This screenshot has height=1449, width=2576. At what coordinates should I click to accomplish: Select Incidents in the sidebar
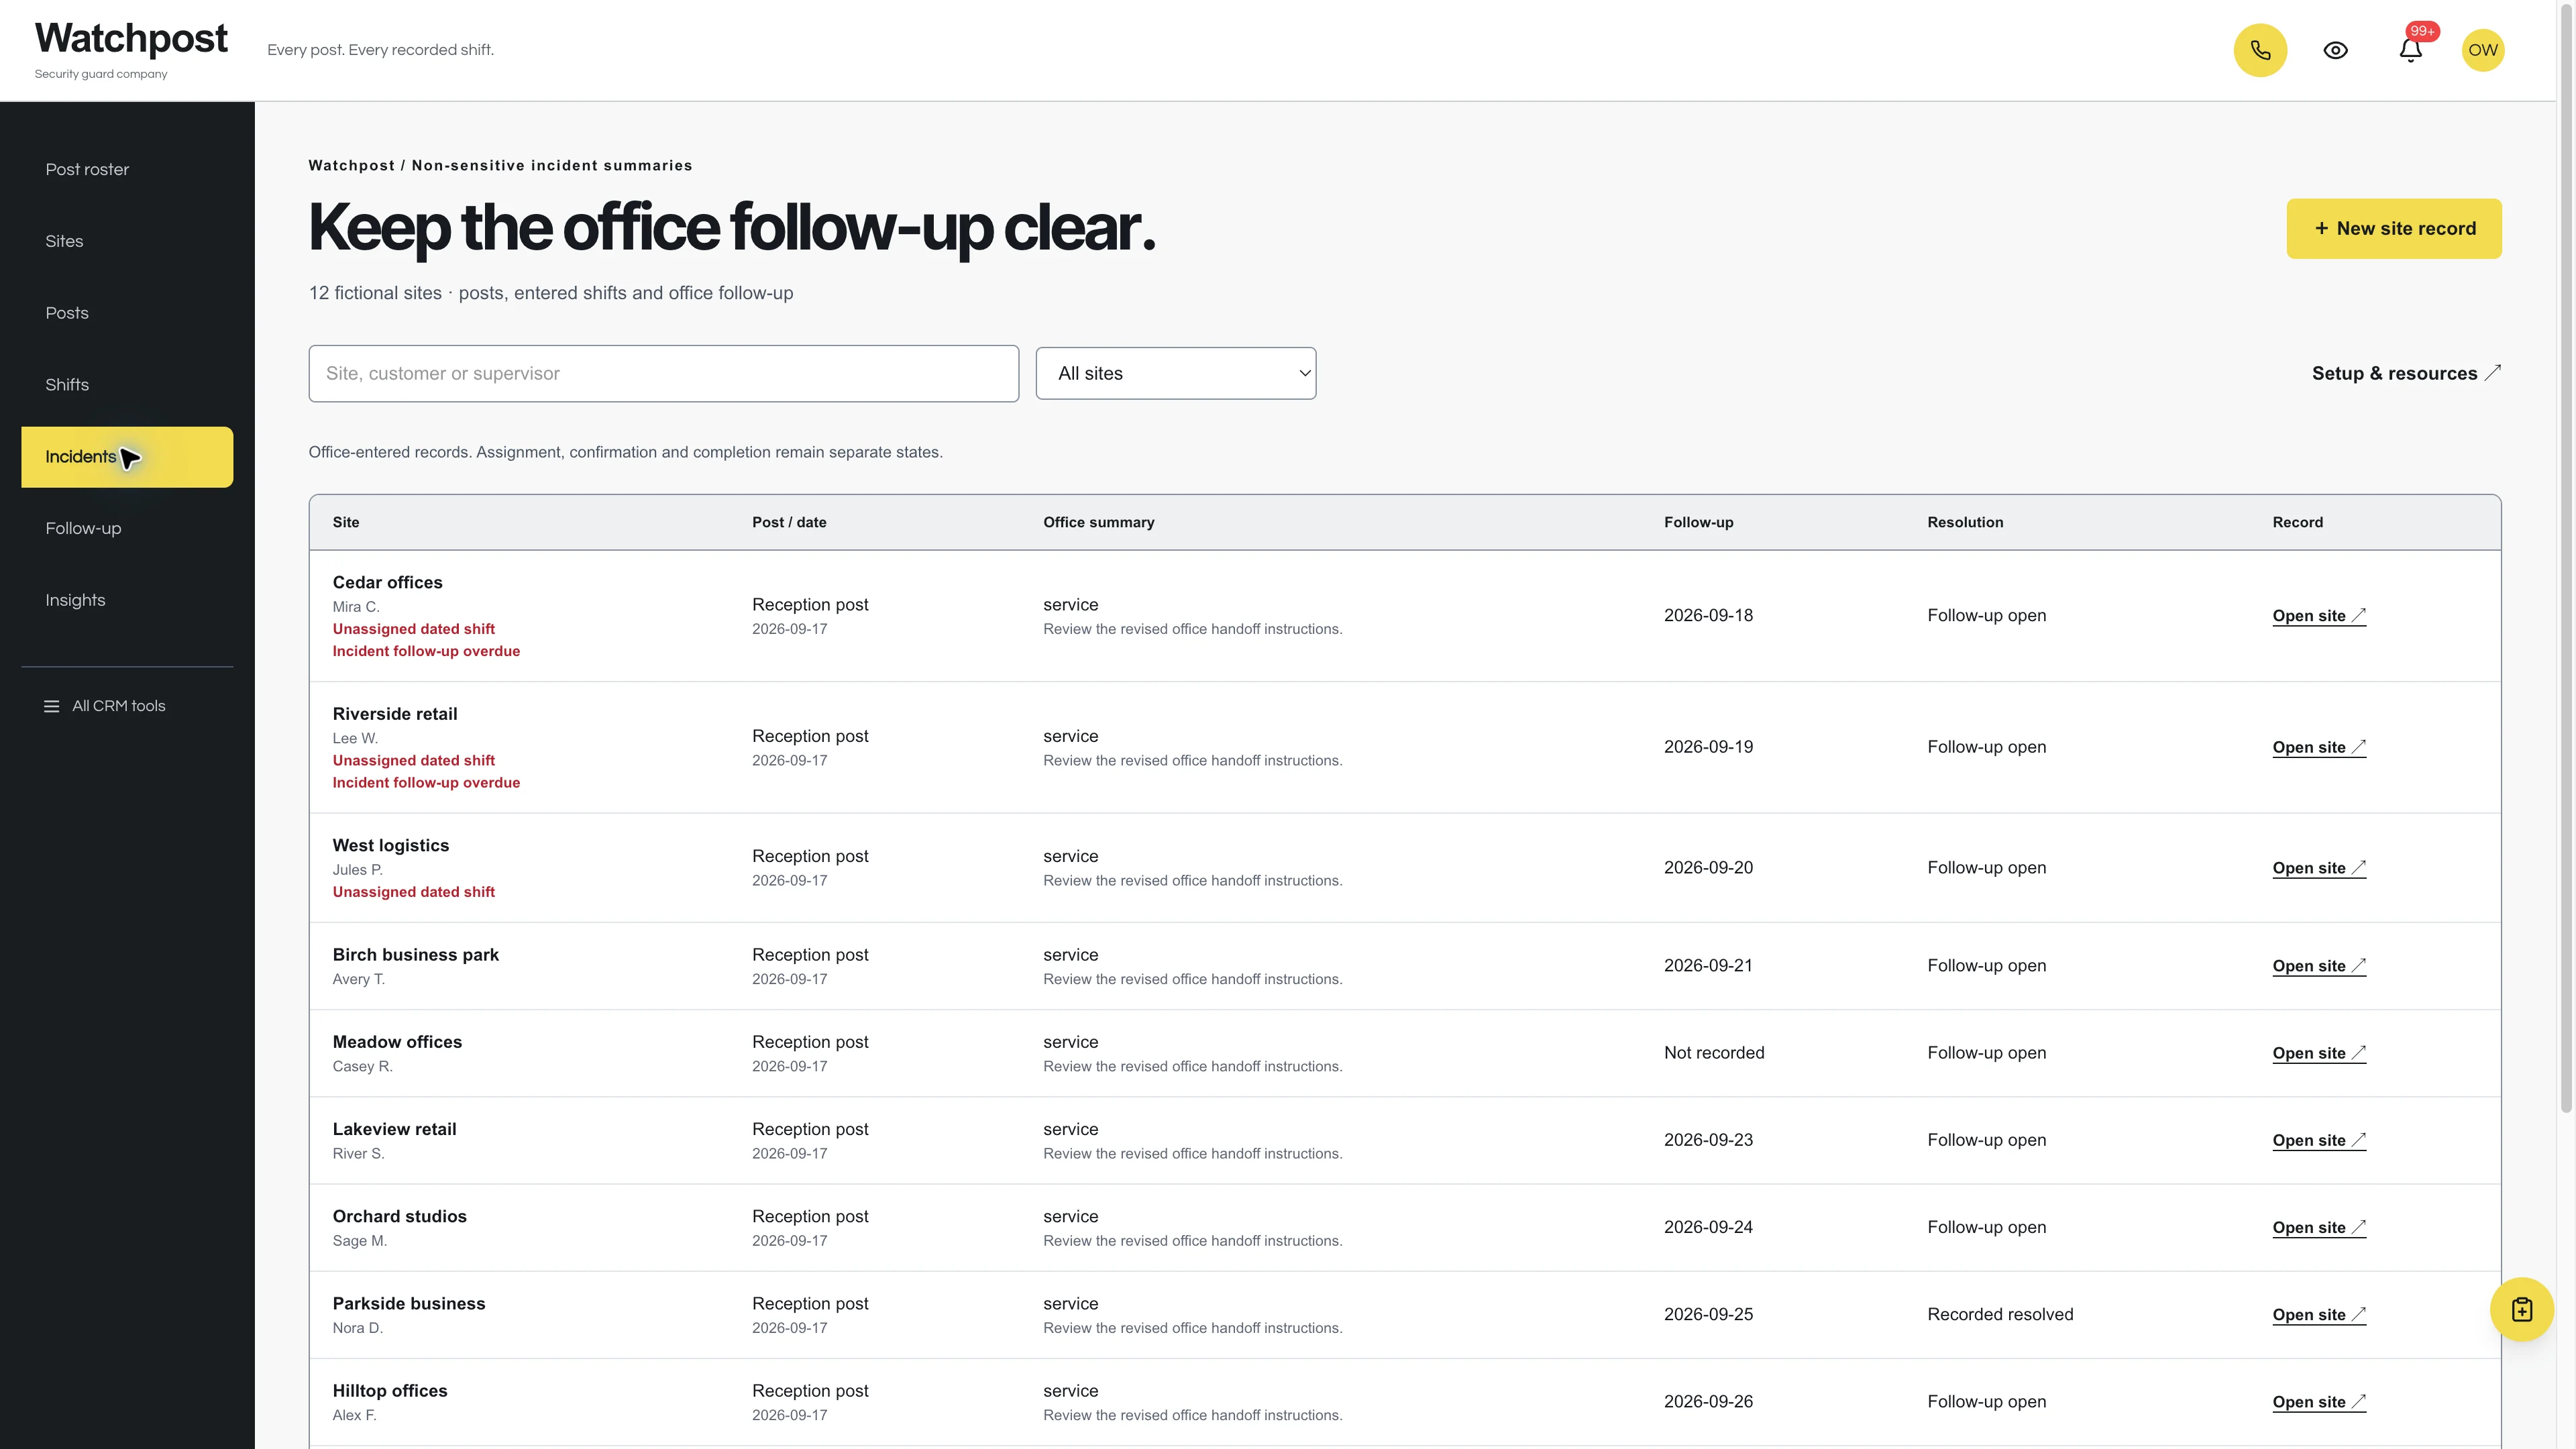127,457
